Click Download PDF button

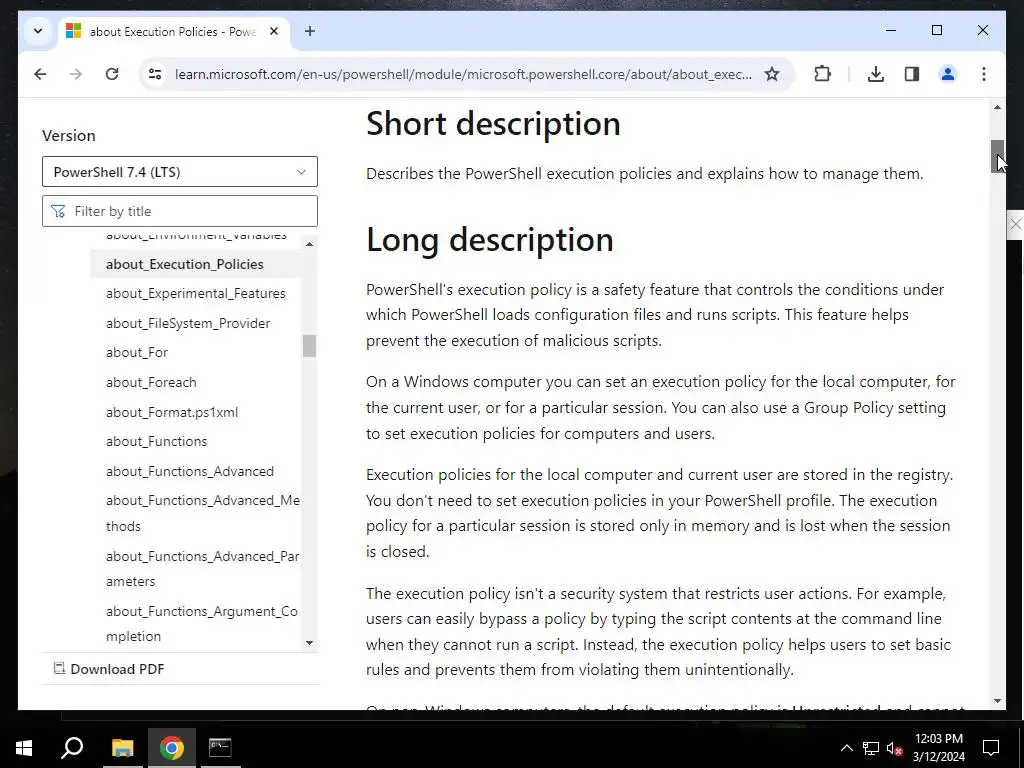coord(109,669)
